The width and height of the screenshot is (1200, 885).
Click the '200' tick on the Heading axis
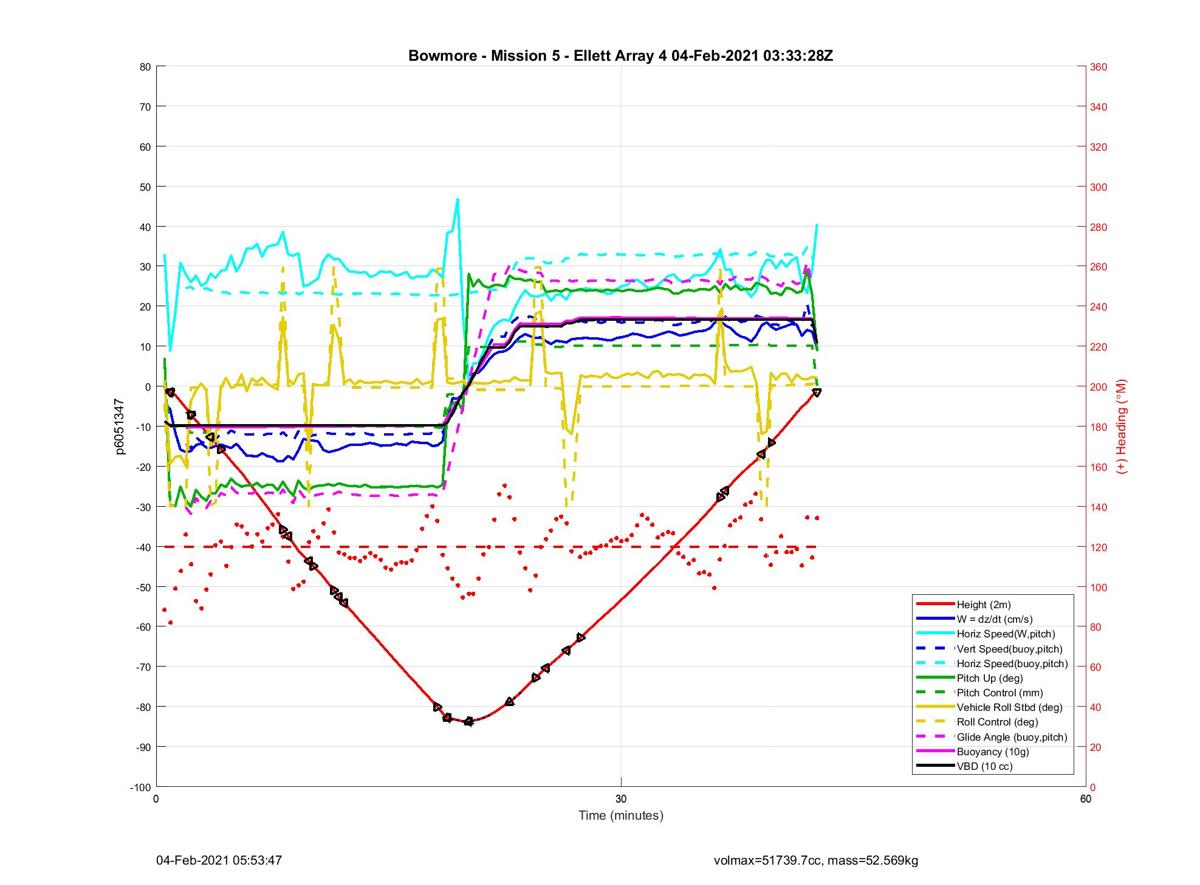point(1099,387)
